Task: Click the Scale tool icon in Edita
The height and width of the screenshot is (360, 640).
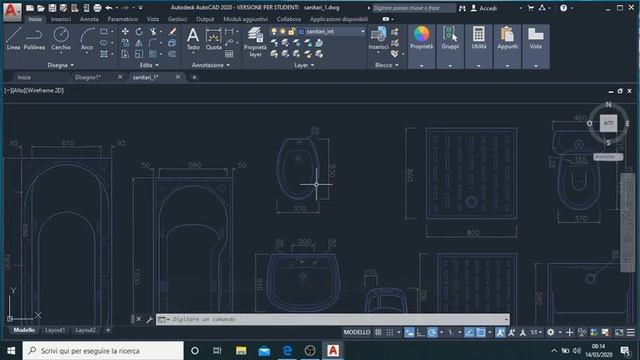Action: click(x=139, y=54)
